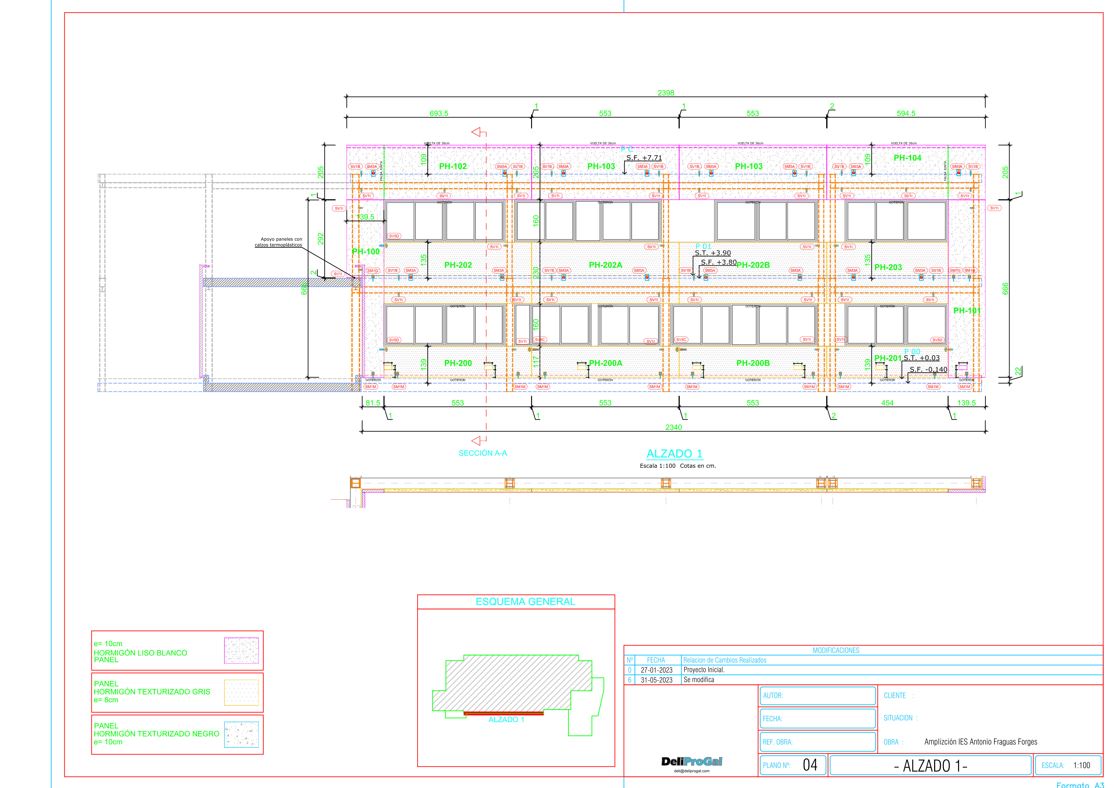The width and height of the screenshot is (1114, 788).
Task: Click the bottom dimension "454"
Action: click(x=887, y=403)
